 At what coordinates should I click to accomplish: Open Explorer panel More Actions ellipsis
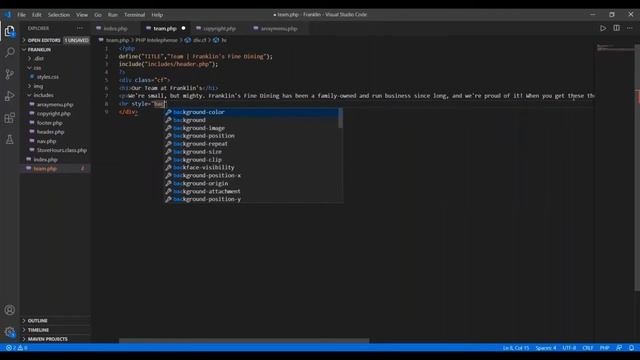point(80,28)
